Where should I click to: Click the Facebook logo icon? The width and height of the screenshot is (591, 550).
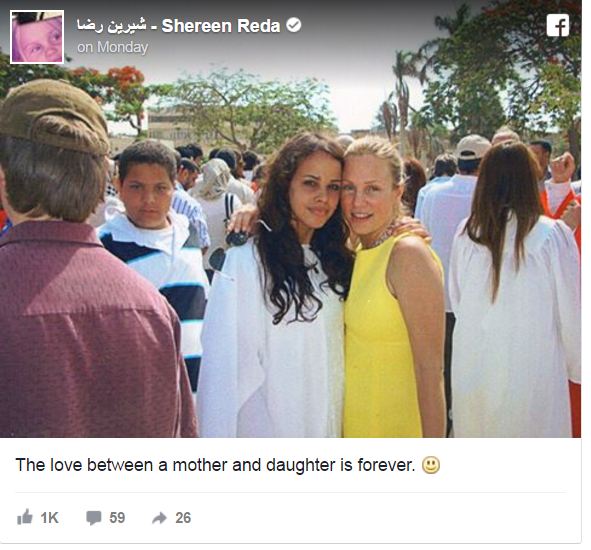click(558, 25)
